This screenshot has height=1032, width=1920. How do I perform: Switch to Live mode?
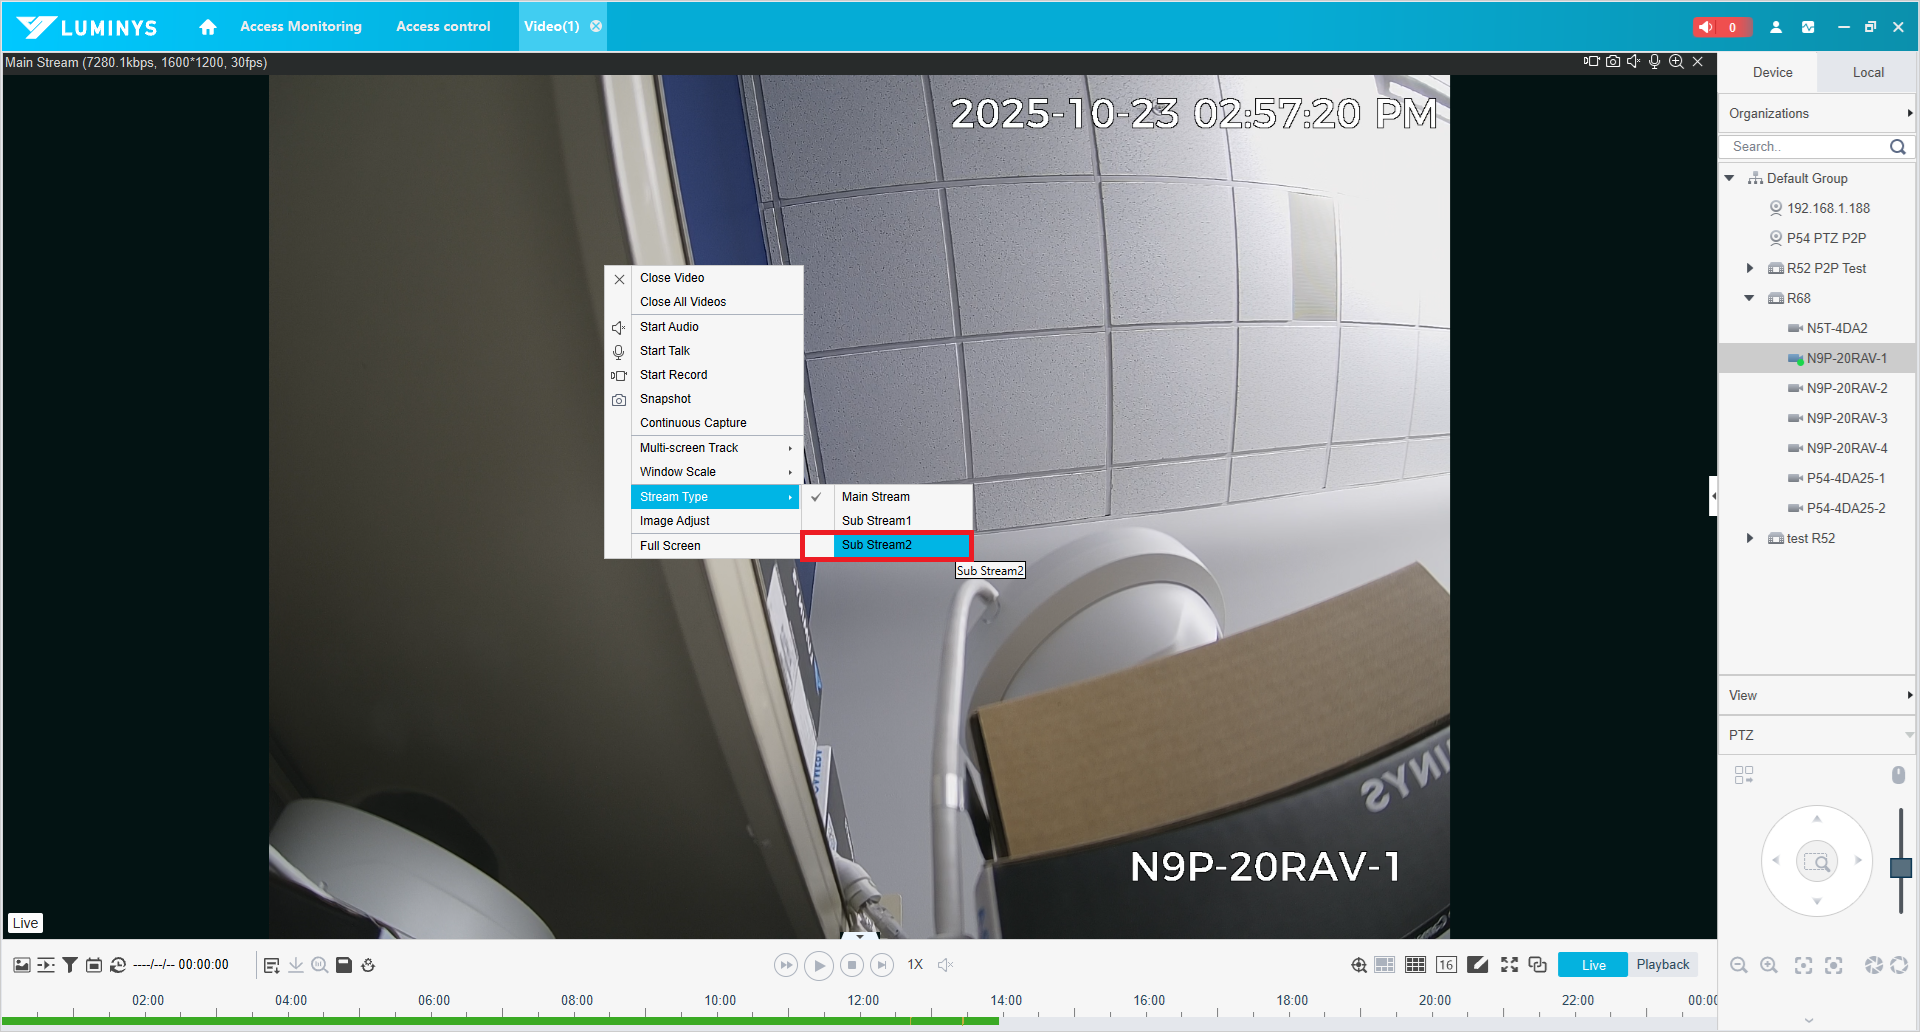(x=1593, y=965)
